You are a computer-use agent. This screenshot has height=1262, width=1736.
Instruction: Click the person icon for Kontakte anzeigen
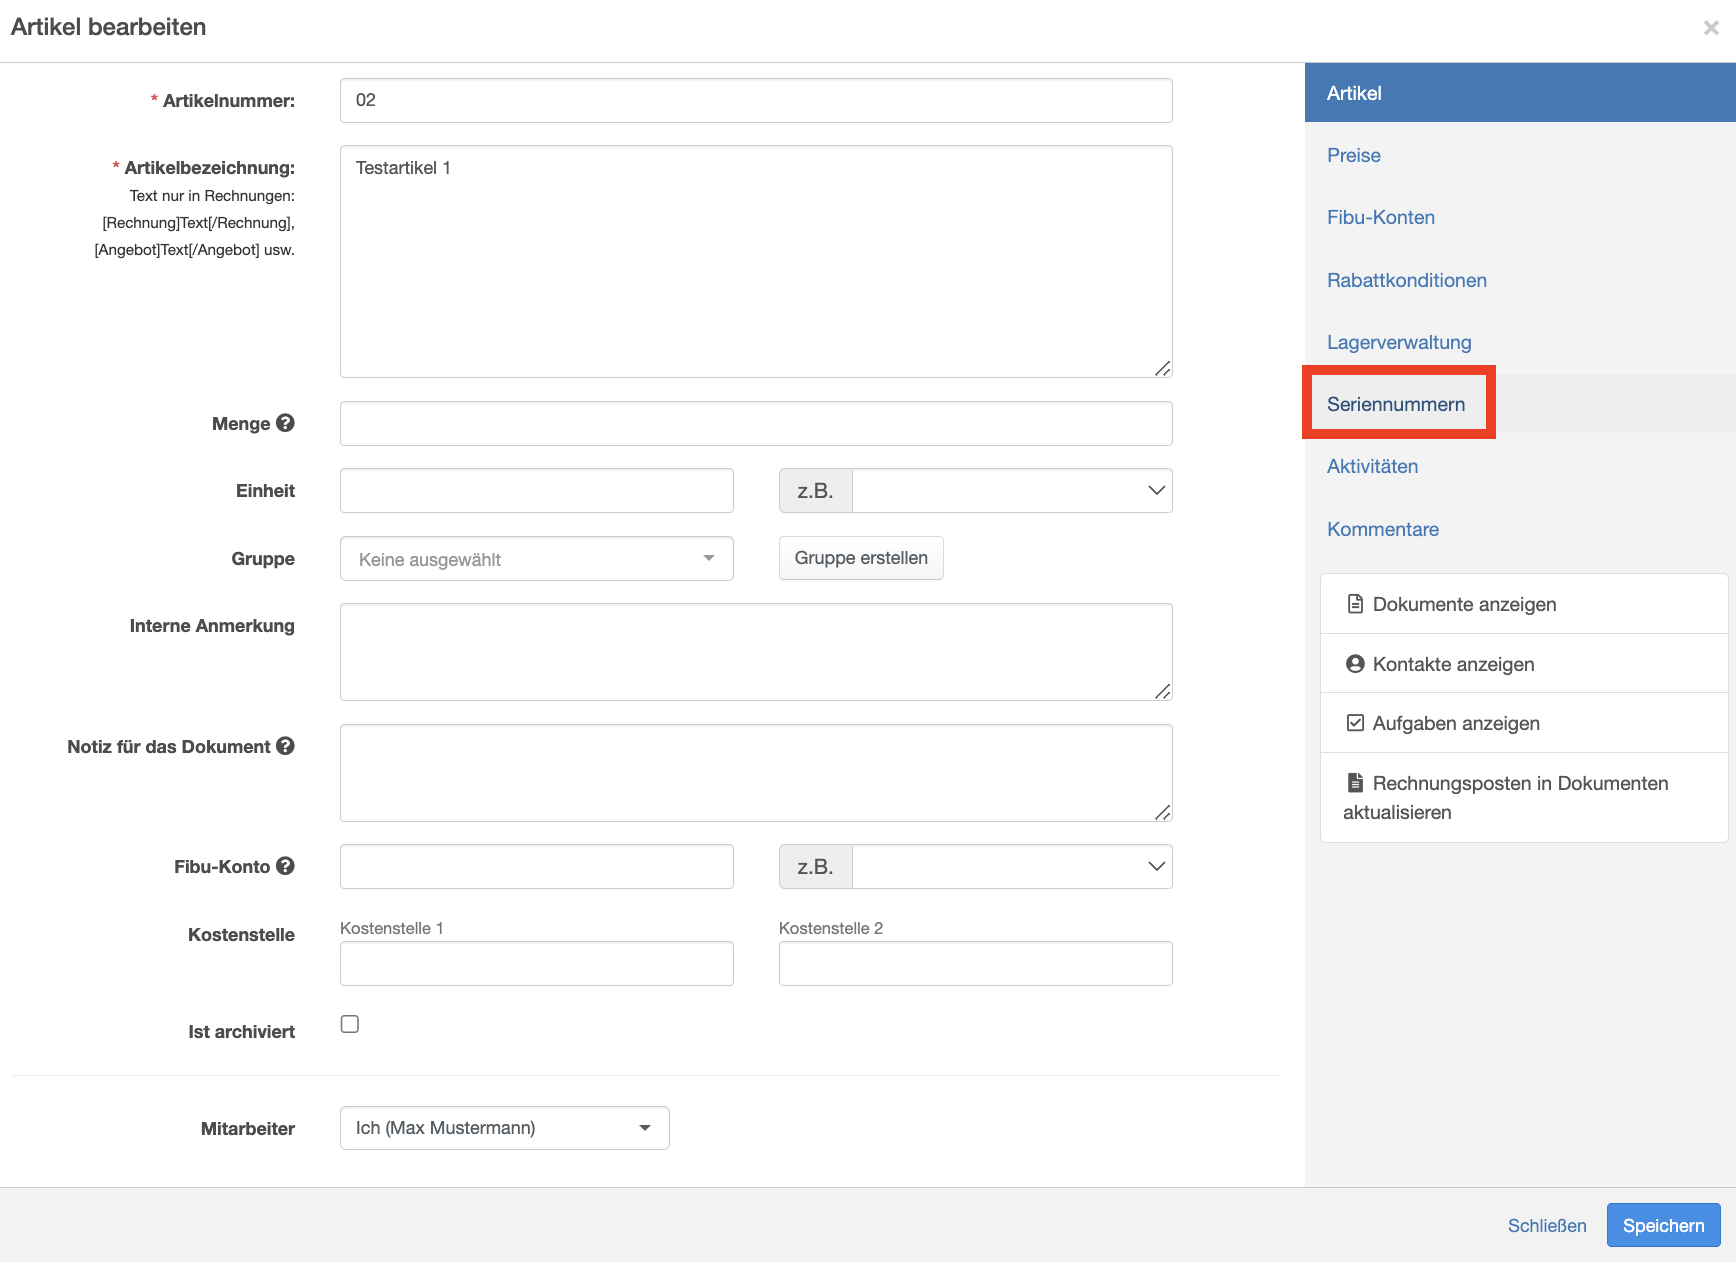[1355, 664]
